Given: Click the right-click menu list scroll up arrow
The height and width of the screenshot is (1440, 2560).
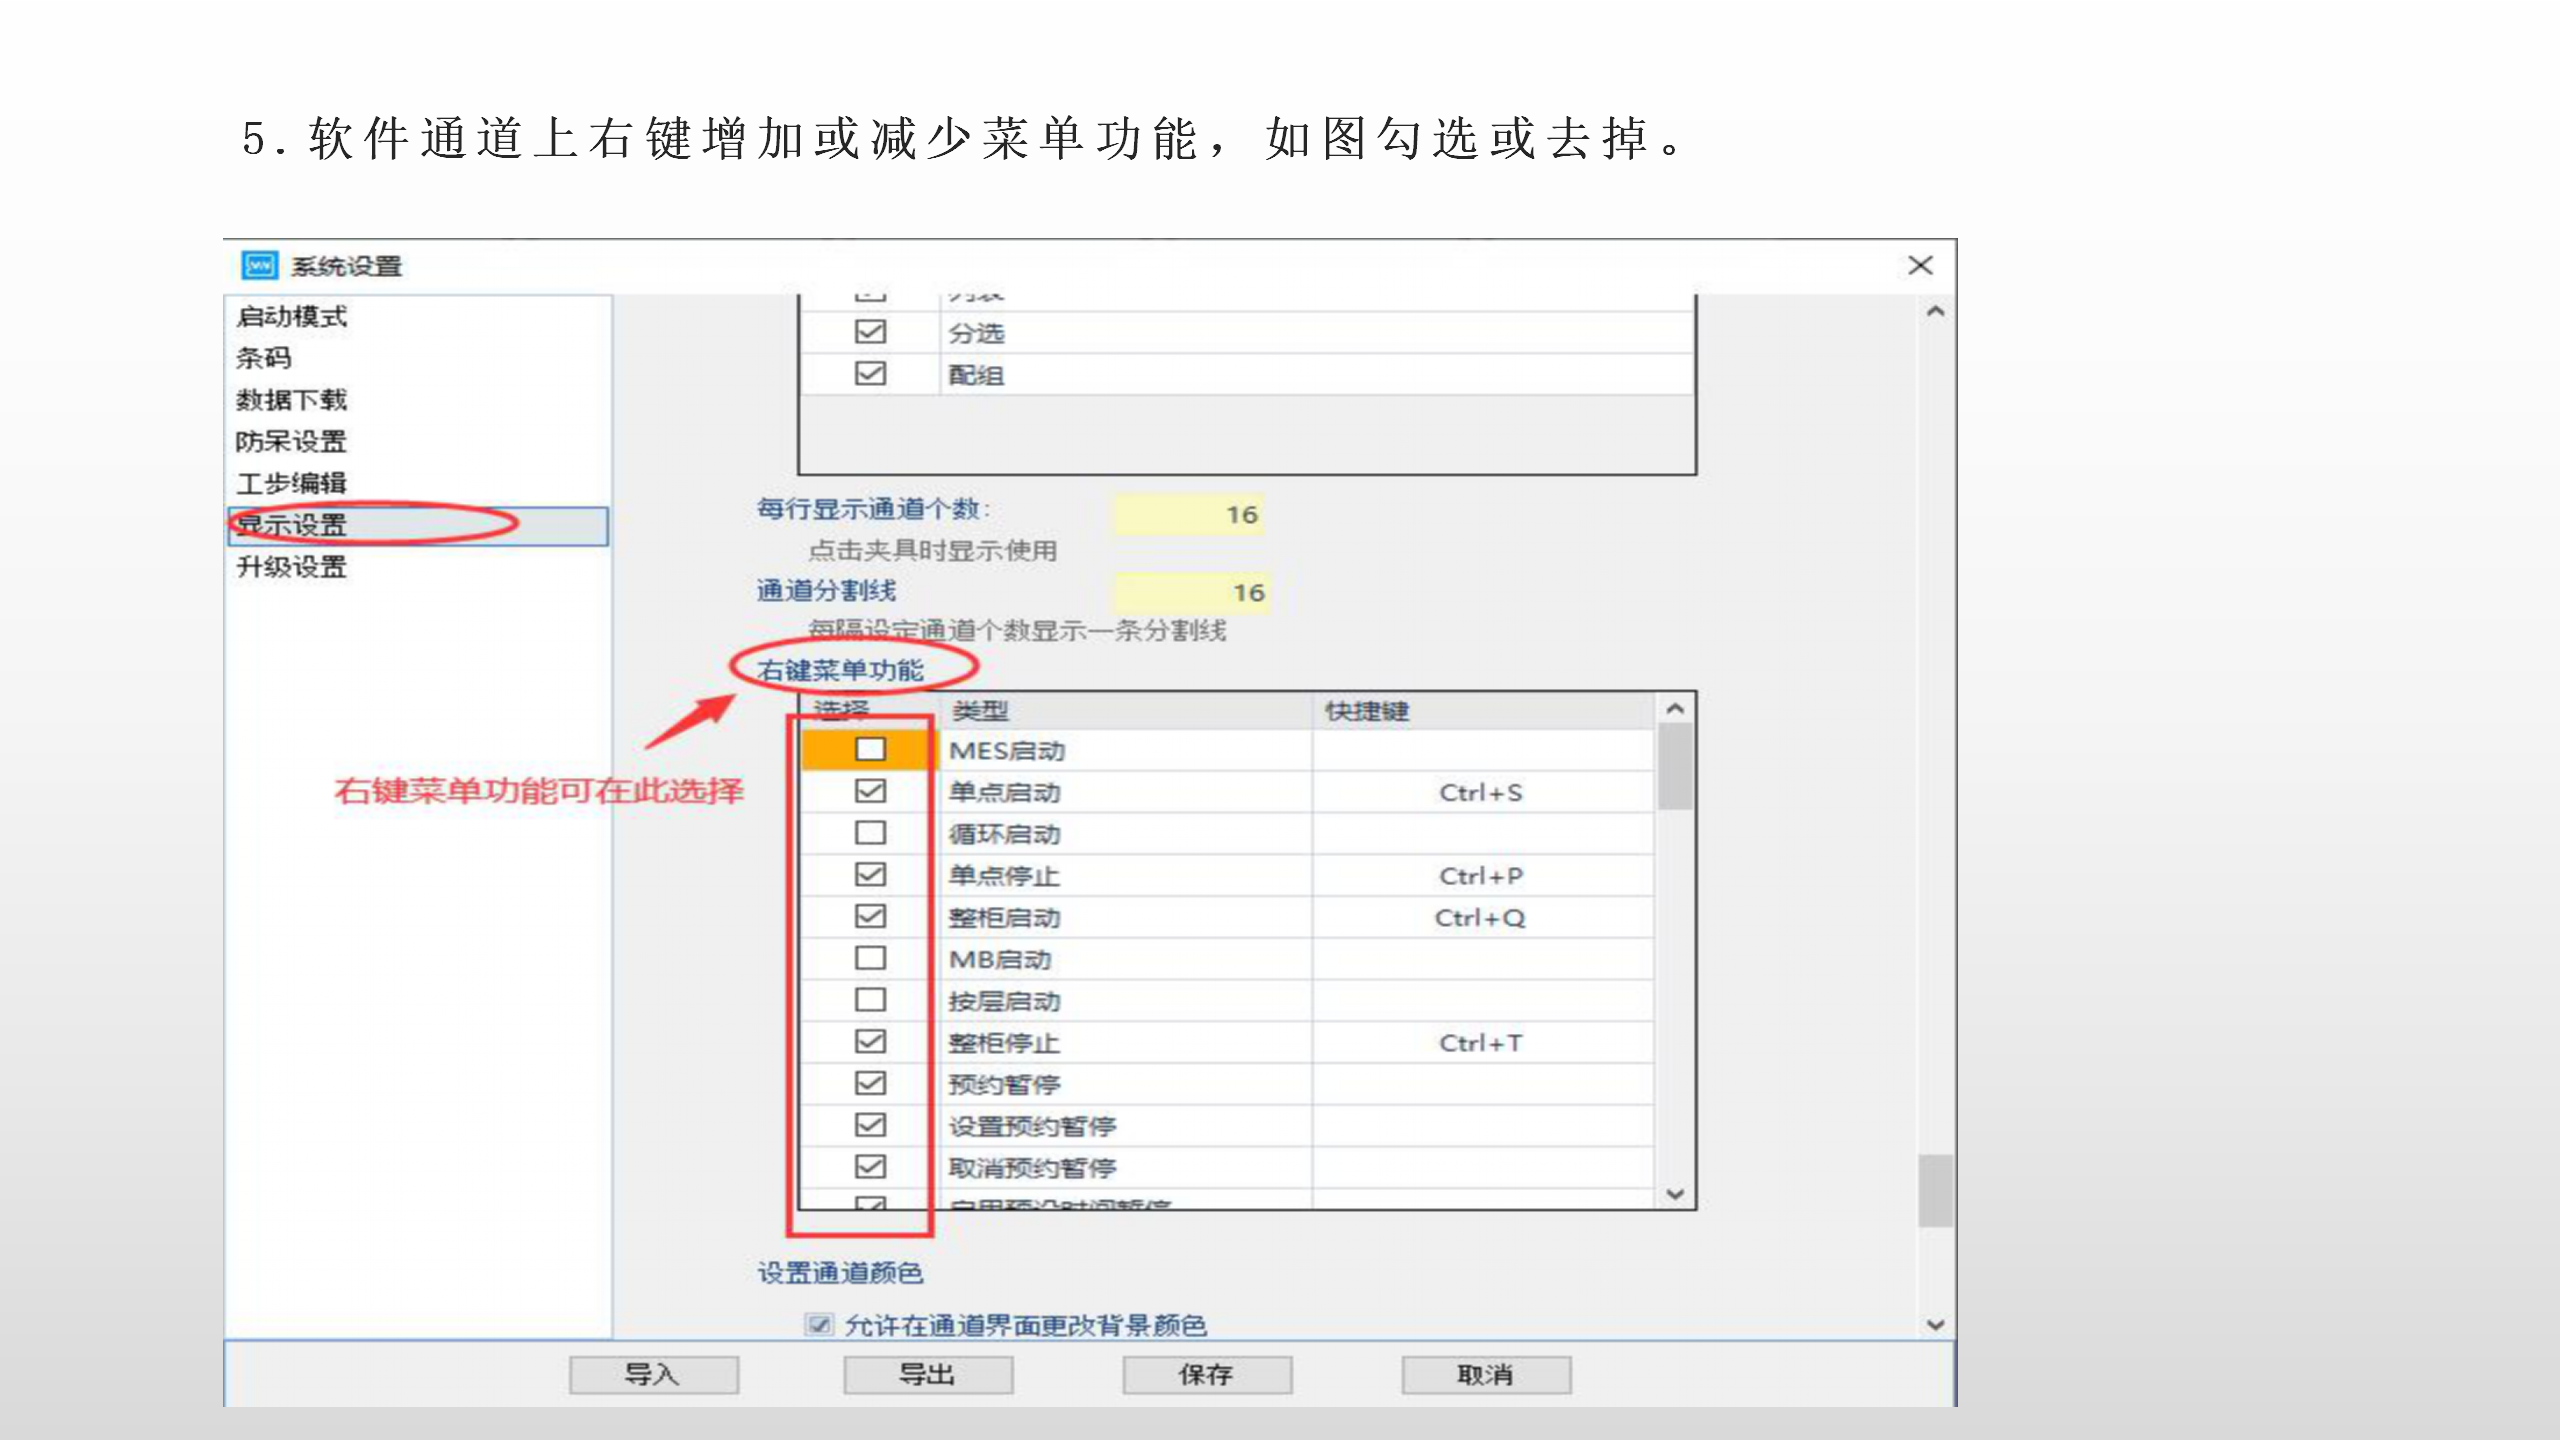Looking at the screenshot, I should (x=1676, y=708).
